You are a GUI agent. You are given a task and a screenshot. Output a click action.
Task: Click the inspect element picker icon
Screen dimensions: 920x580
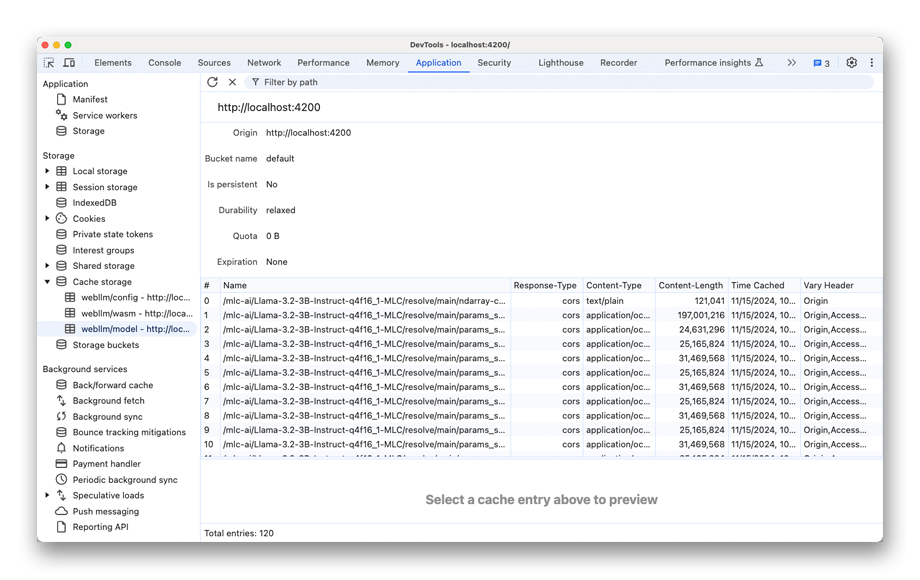[49, 63]
